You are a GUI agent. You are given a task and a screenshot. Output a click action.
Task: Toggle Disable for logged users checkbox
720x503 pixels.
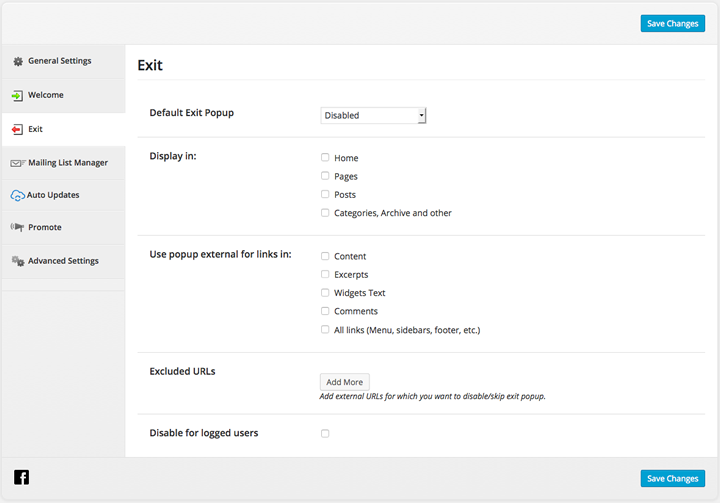click(325, 433)
